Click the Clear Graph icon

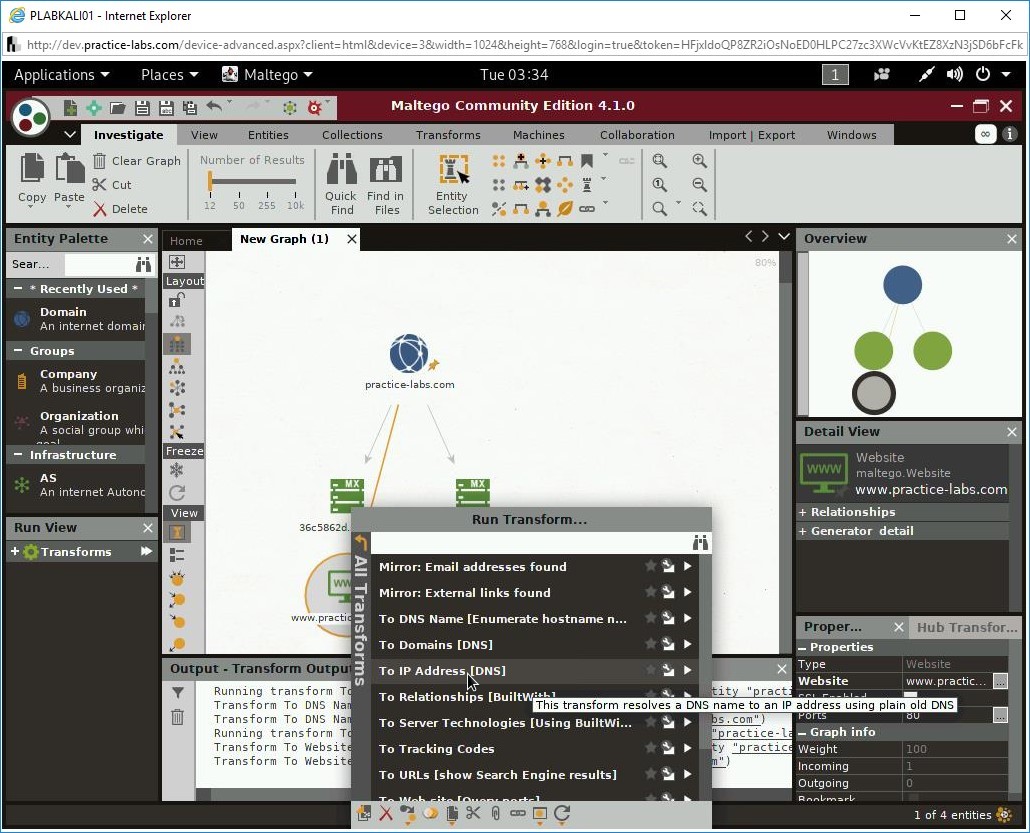[x=100, y=161]
